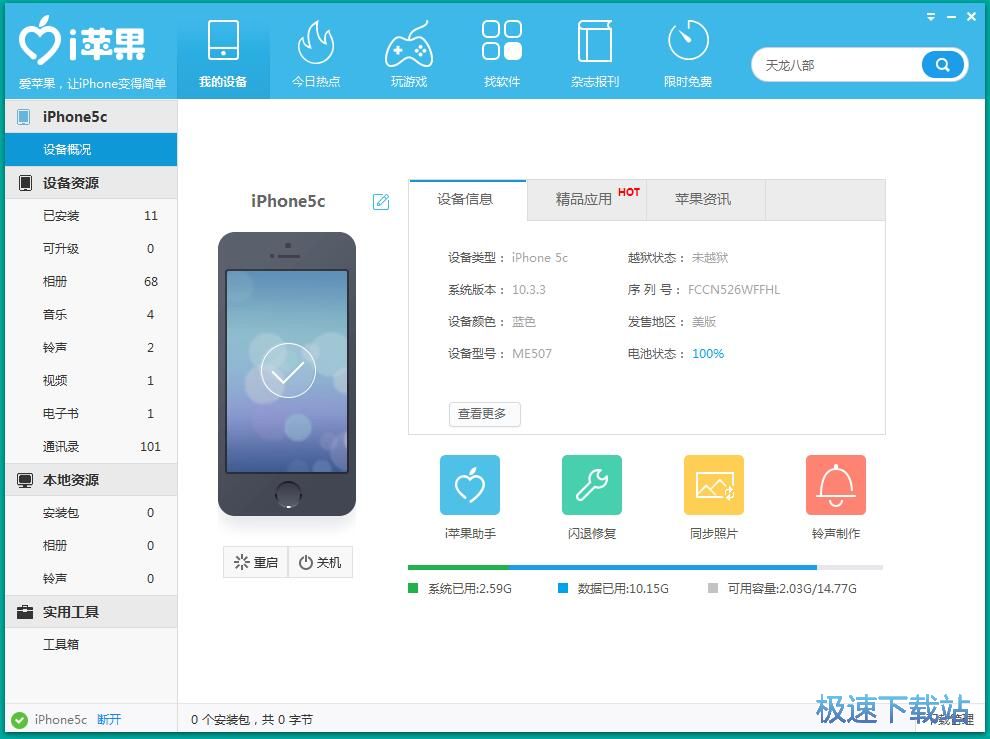
Task: Click the edit device name pencil icon
Action: [x=381, y=201]
